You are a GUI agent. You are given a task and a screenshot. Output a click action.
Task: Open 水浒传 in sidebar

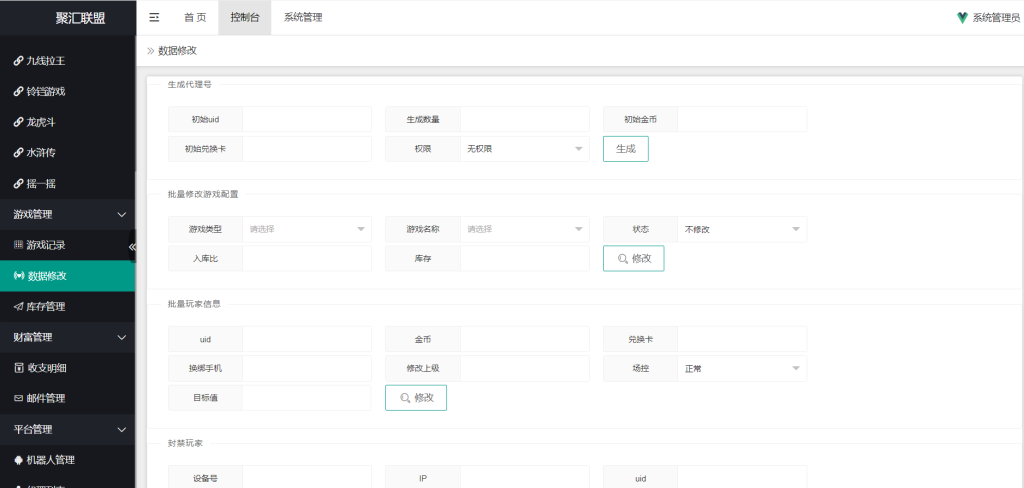pyautogui.click(x=67, y=153)
